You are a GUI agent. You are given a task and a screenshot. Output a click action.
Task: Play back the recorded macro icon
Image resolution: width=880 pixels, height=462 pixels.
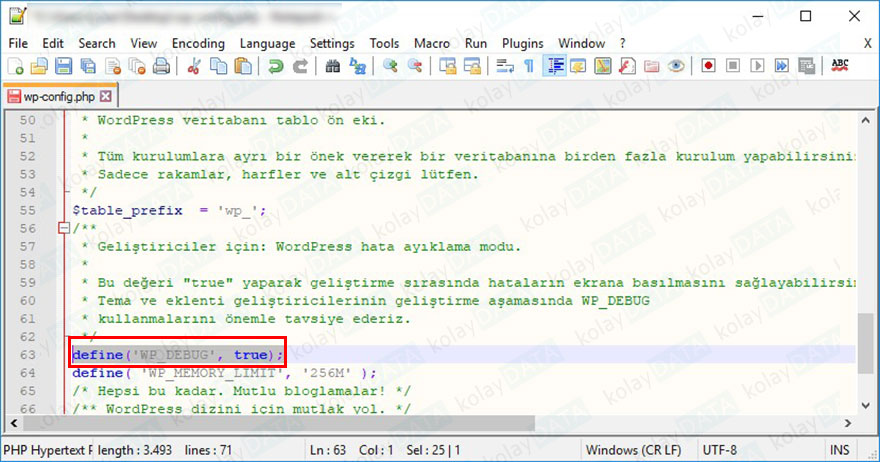[757, 66]
